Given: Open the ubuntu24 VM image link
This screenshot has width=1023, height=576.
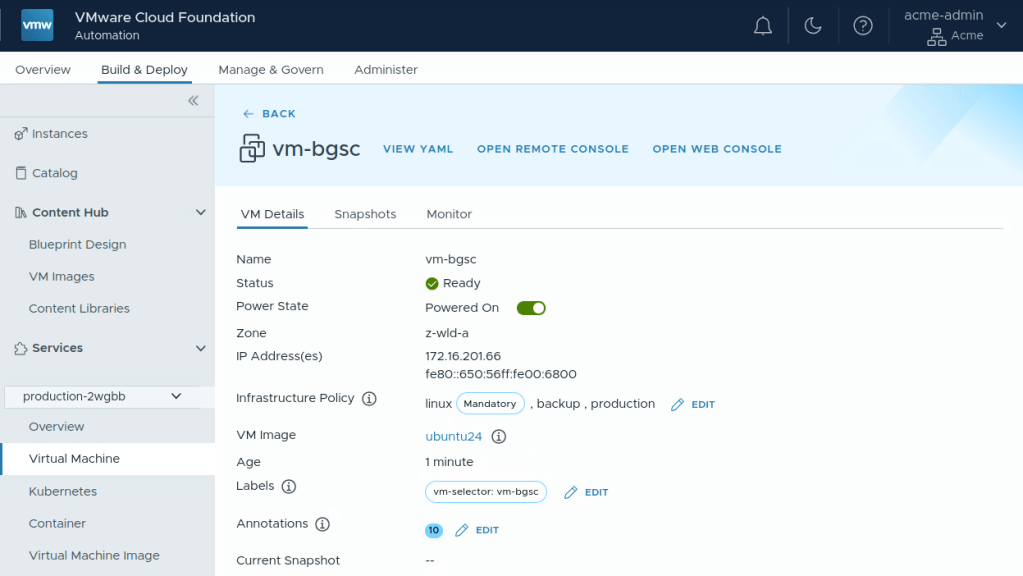Looking at the screenshot, I should click(453, 436).
